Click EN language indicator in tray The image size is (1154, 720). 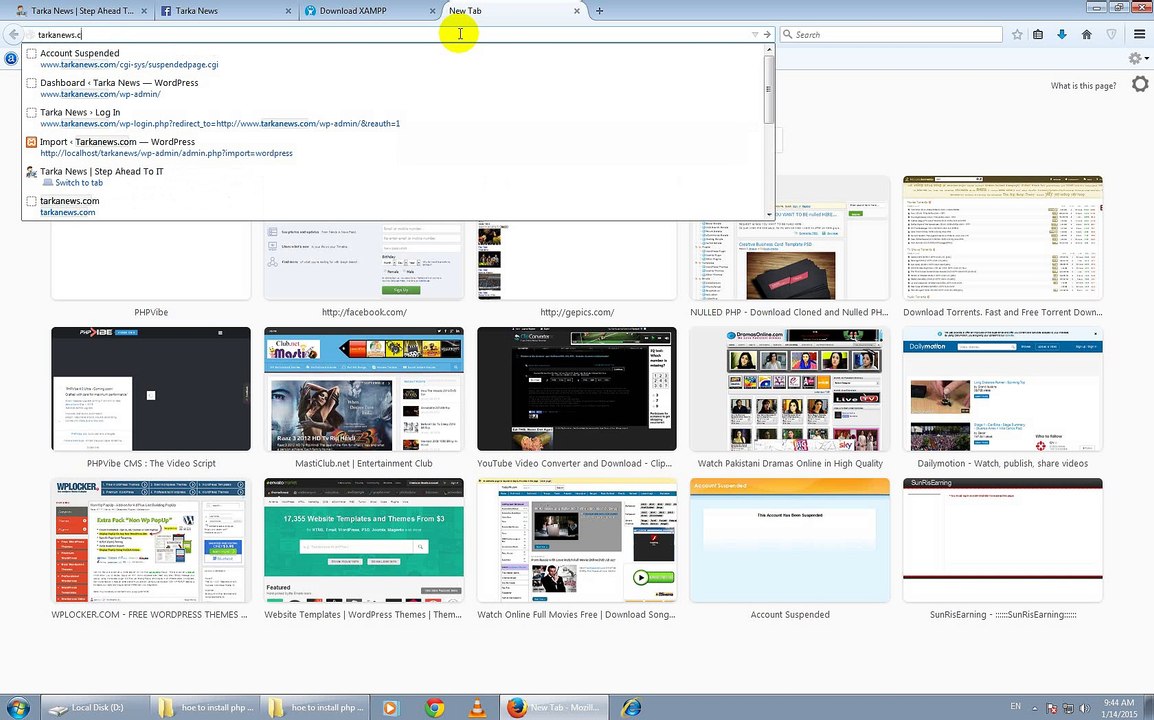coord(1016,706)
